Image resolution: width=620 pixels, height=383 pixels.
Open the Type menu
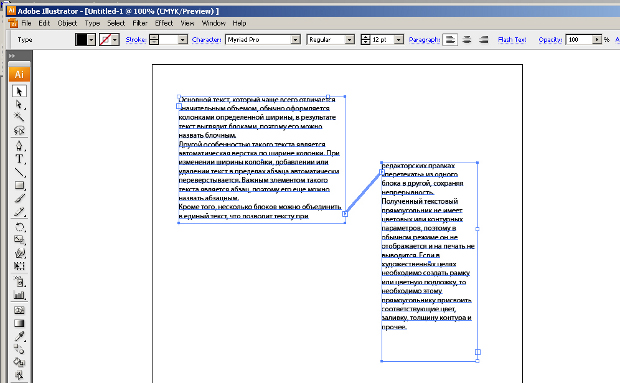point(93,23)
